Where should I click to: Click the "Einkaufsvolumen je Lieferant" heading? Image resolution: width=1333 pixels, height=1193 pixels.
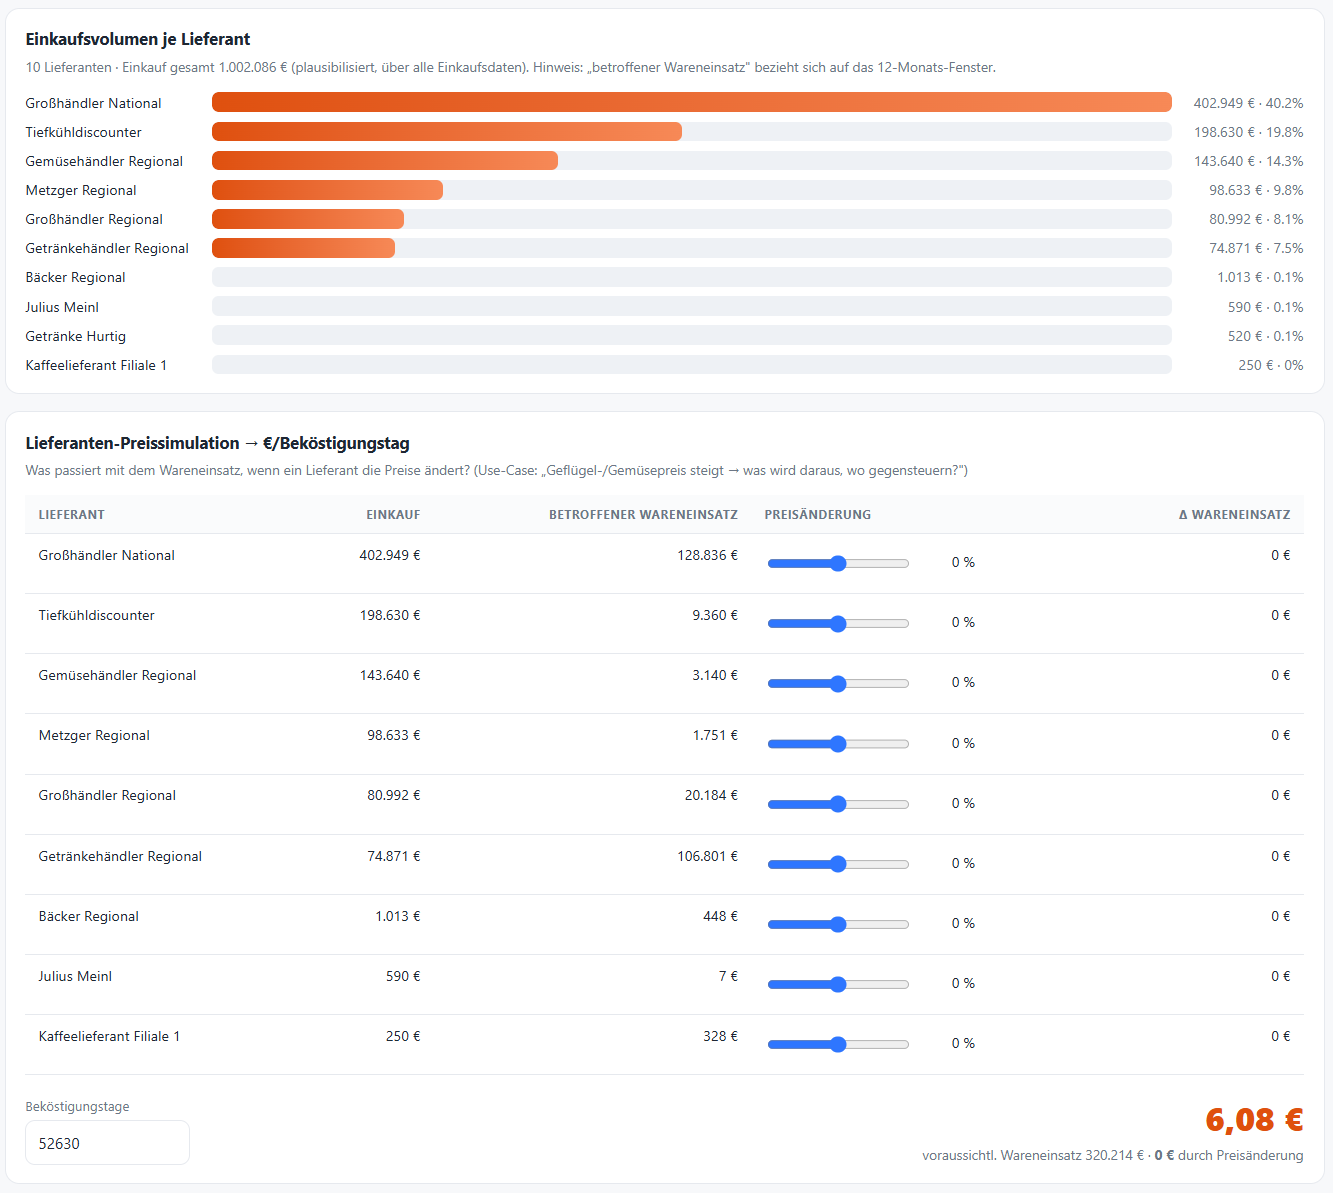138,39
